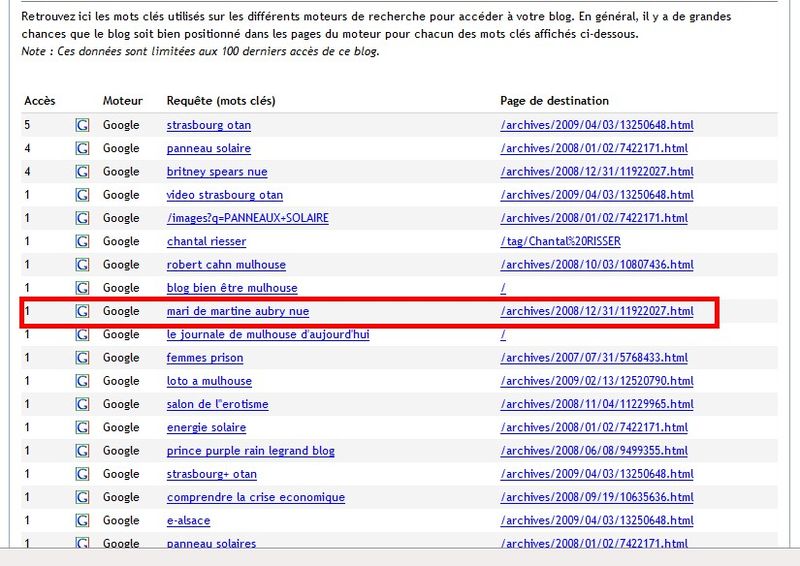Click Google icon in 'comprendre la crise economique' row
Image resolution: width=800 pixels, height=566 pixels.
82,497
